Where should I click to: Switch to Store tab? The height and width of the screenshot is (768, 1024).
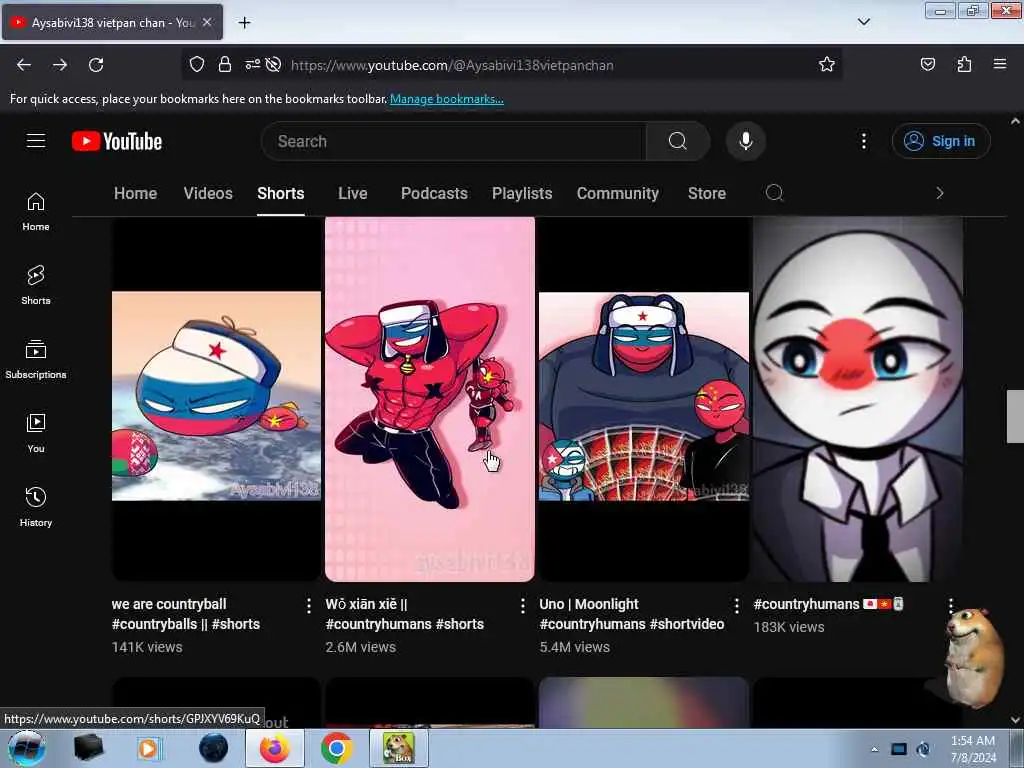point(707,193)
